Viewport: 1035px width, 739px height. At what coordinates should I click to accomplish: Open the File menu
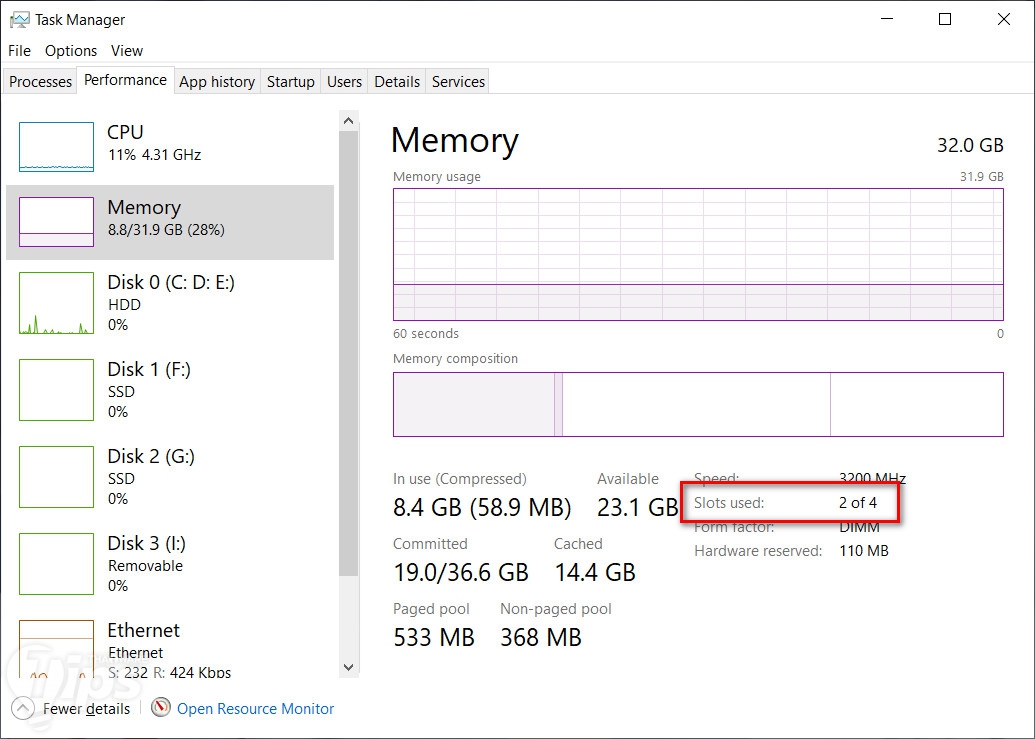tap(19, 50)
